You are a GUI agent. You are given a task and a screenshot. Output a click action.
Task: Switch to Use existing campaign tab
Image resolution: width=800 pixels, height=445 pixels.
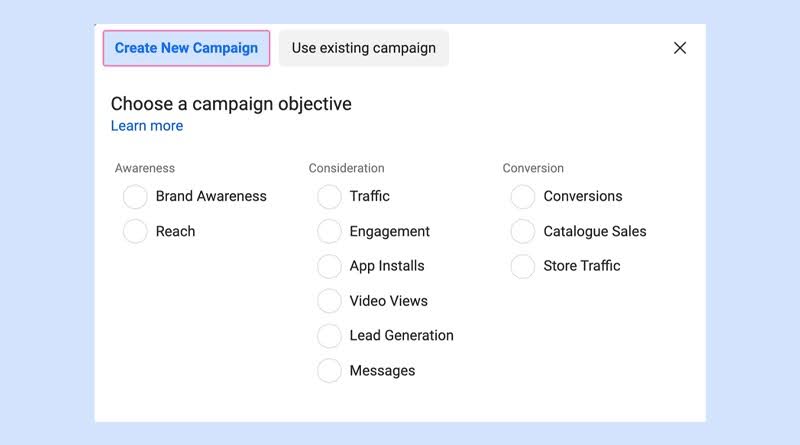point(364,48)
